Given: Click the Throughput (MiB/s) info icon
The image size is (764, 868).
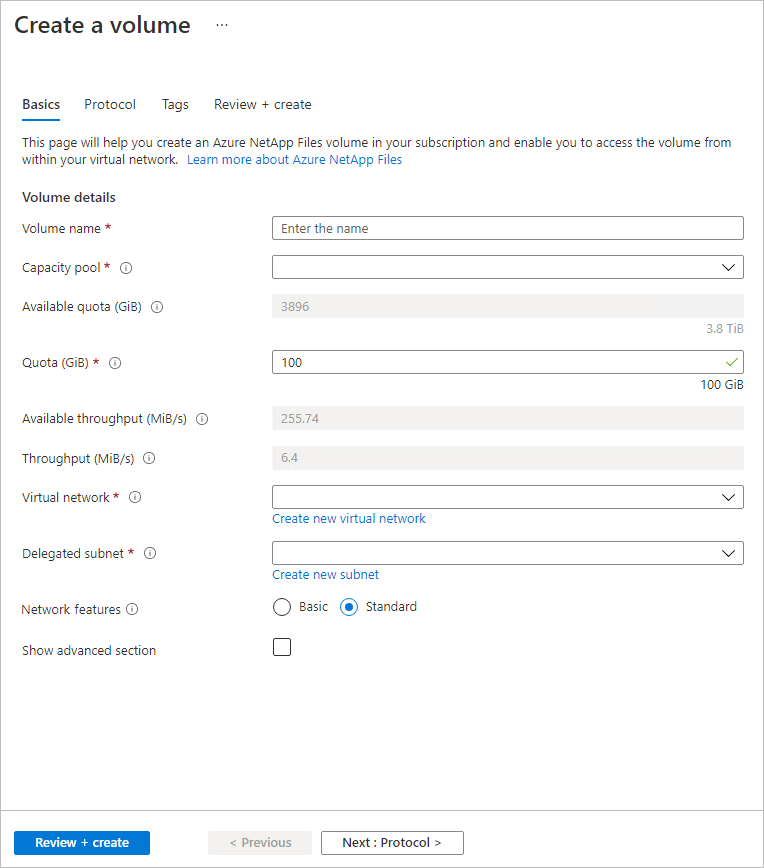Looking at the screenshot, I should (148, 458).
